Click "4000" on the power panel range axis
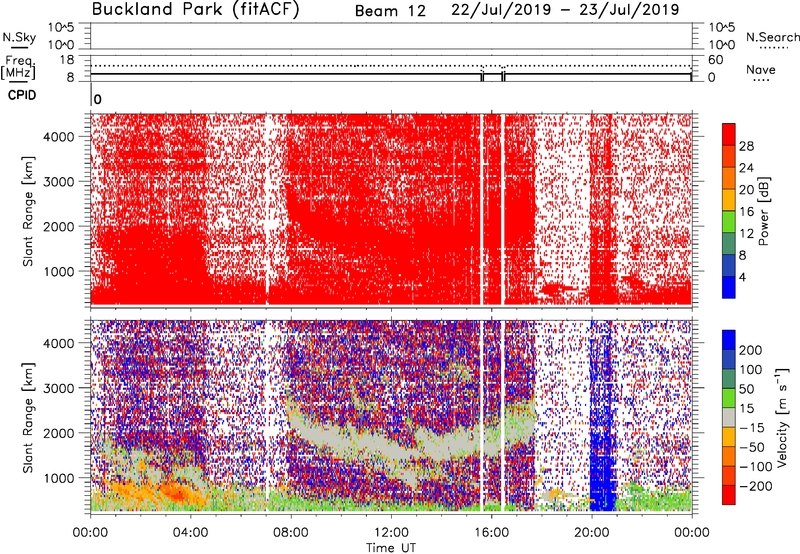Viewport: 800px width, 554px height. 59,137
